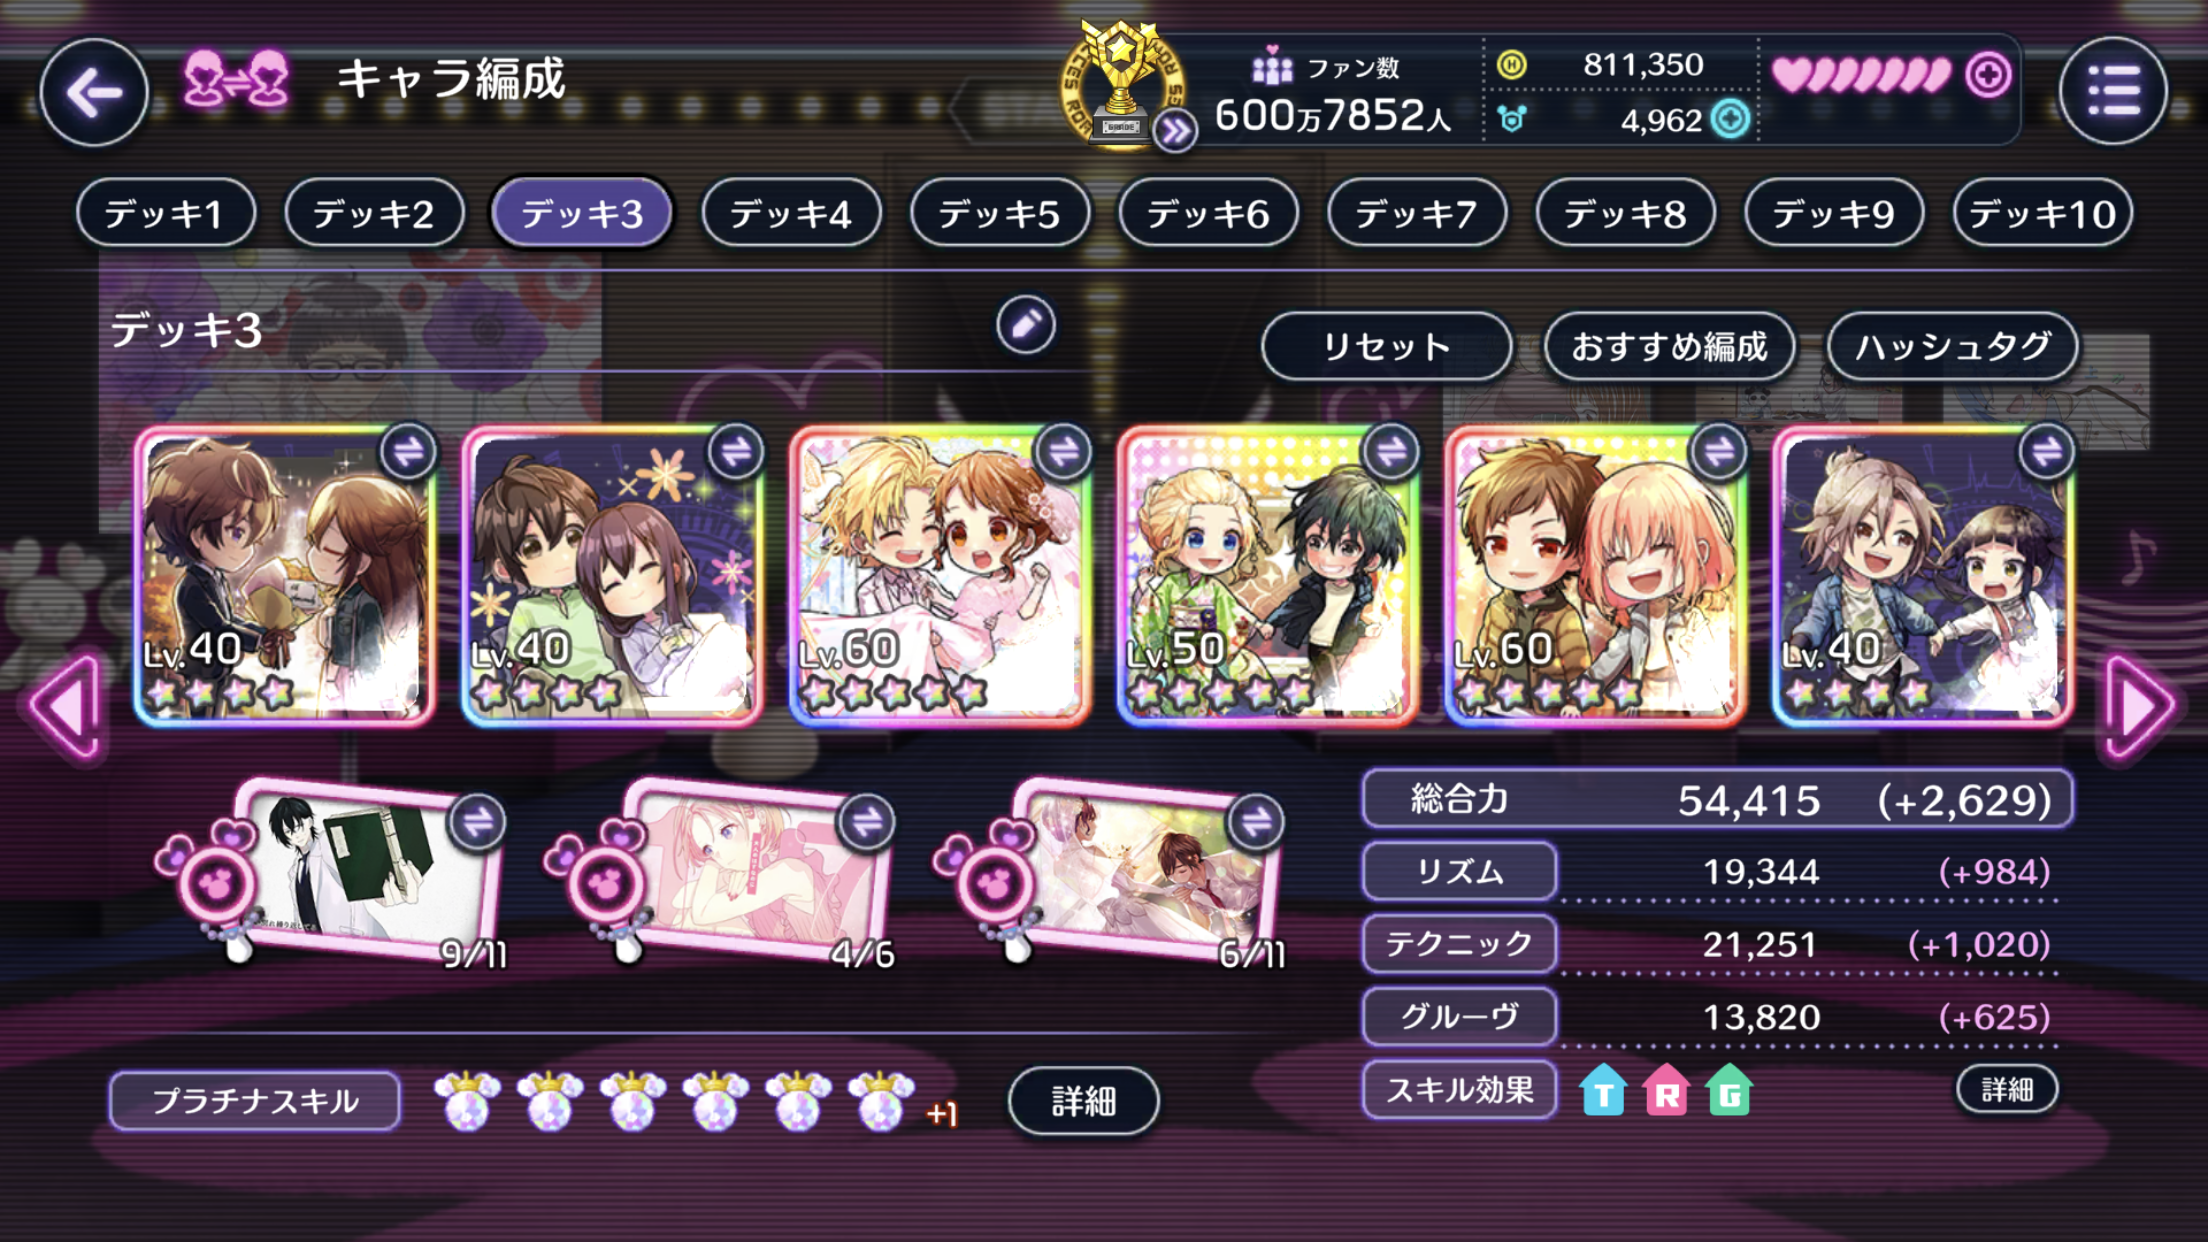Swap the 9/11 support card

pos(477,822)
